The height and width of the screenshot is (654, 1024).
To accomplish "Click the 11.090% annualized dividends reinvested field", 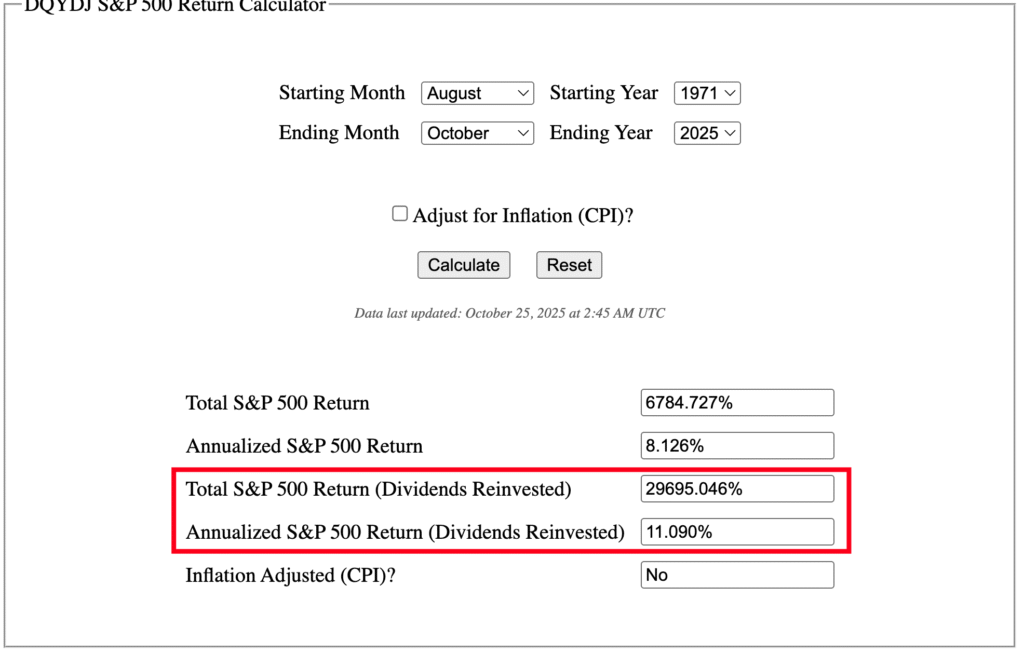I will (737, 532).
